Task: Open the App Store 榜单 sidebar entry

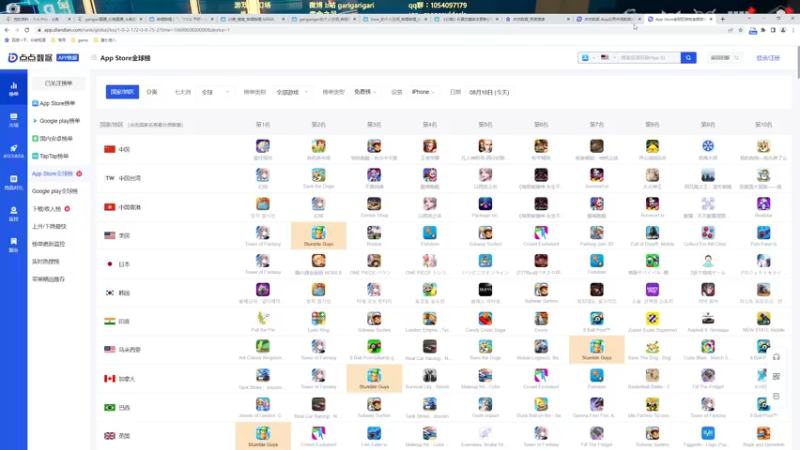Action: tap(54, 103)
